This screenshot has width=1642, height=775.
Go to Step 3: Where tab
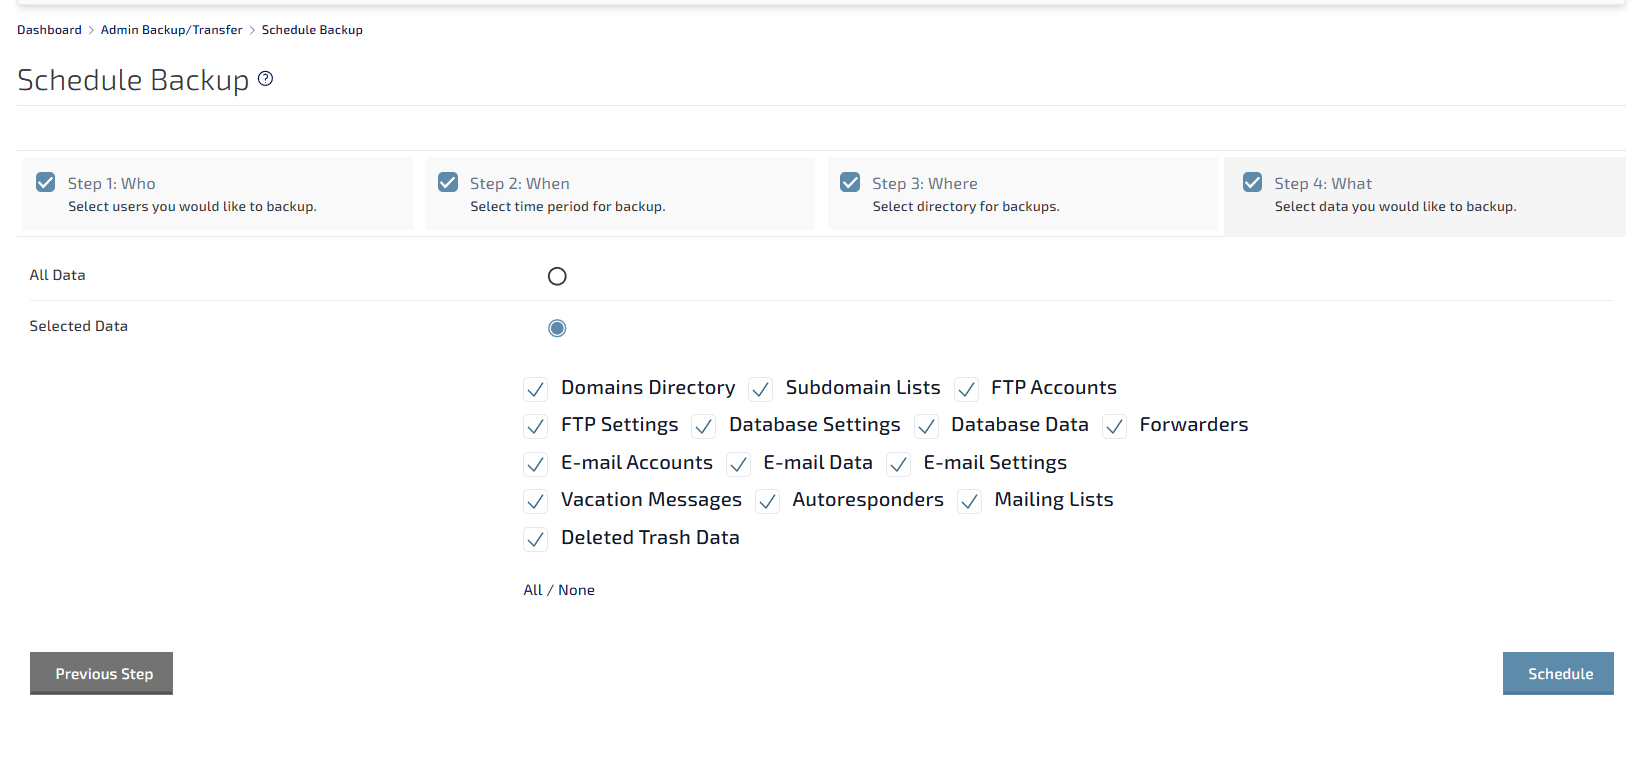pos(1022,194)
